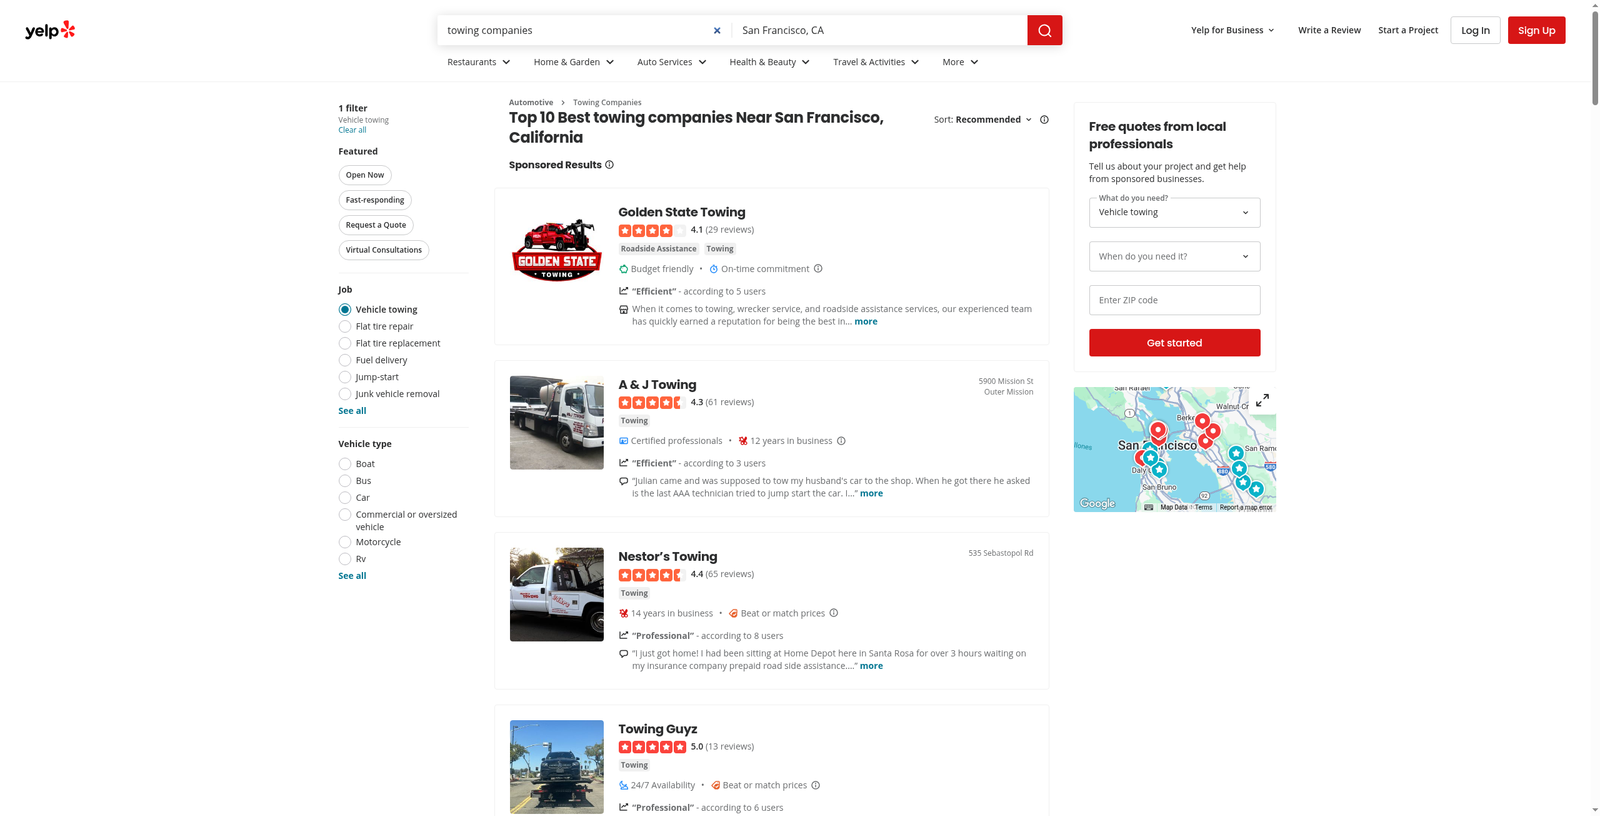Open info icon next to Sponsored Results

point(609,165)
